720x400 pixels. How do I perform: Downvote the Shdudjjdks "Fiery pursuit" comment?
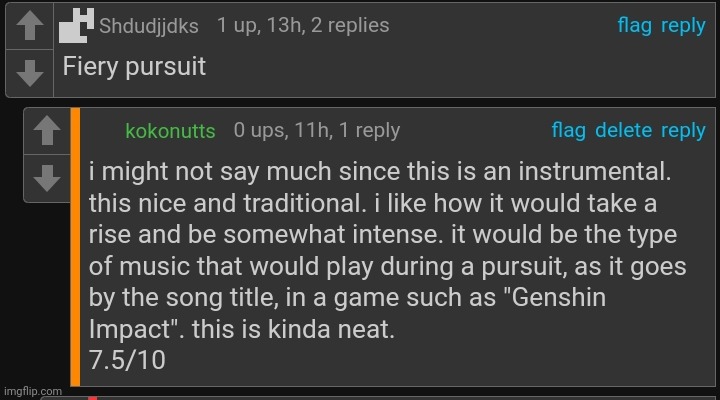pyautogui.click(x=30, y=73)
